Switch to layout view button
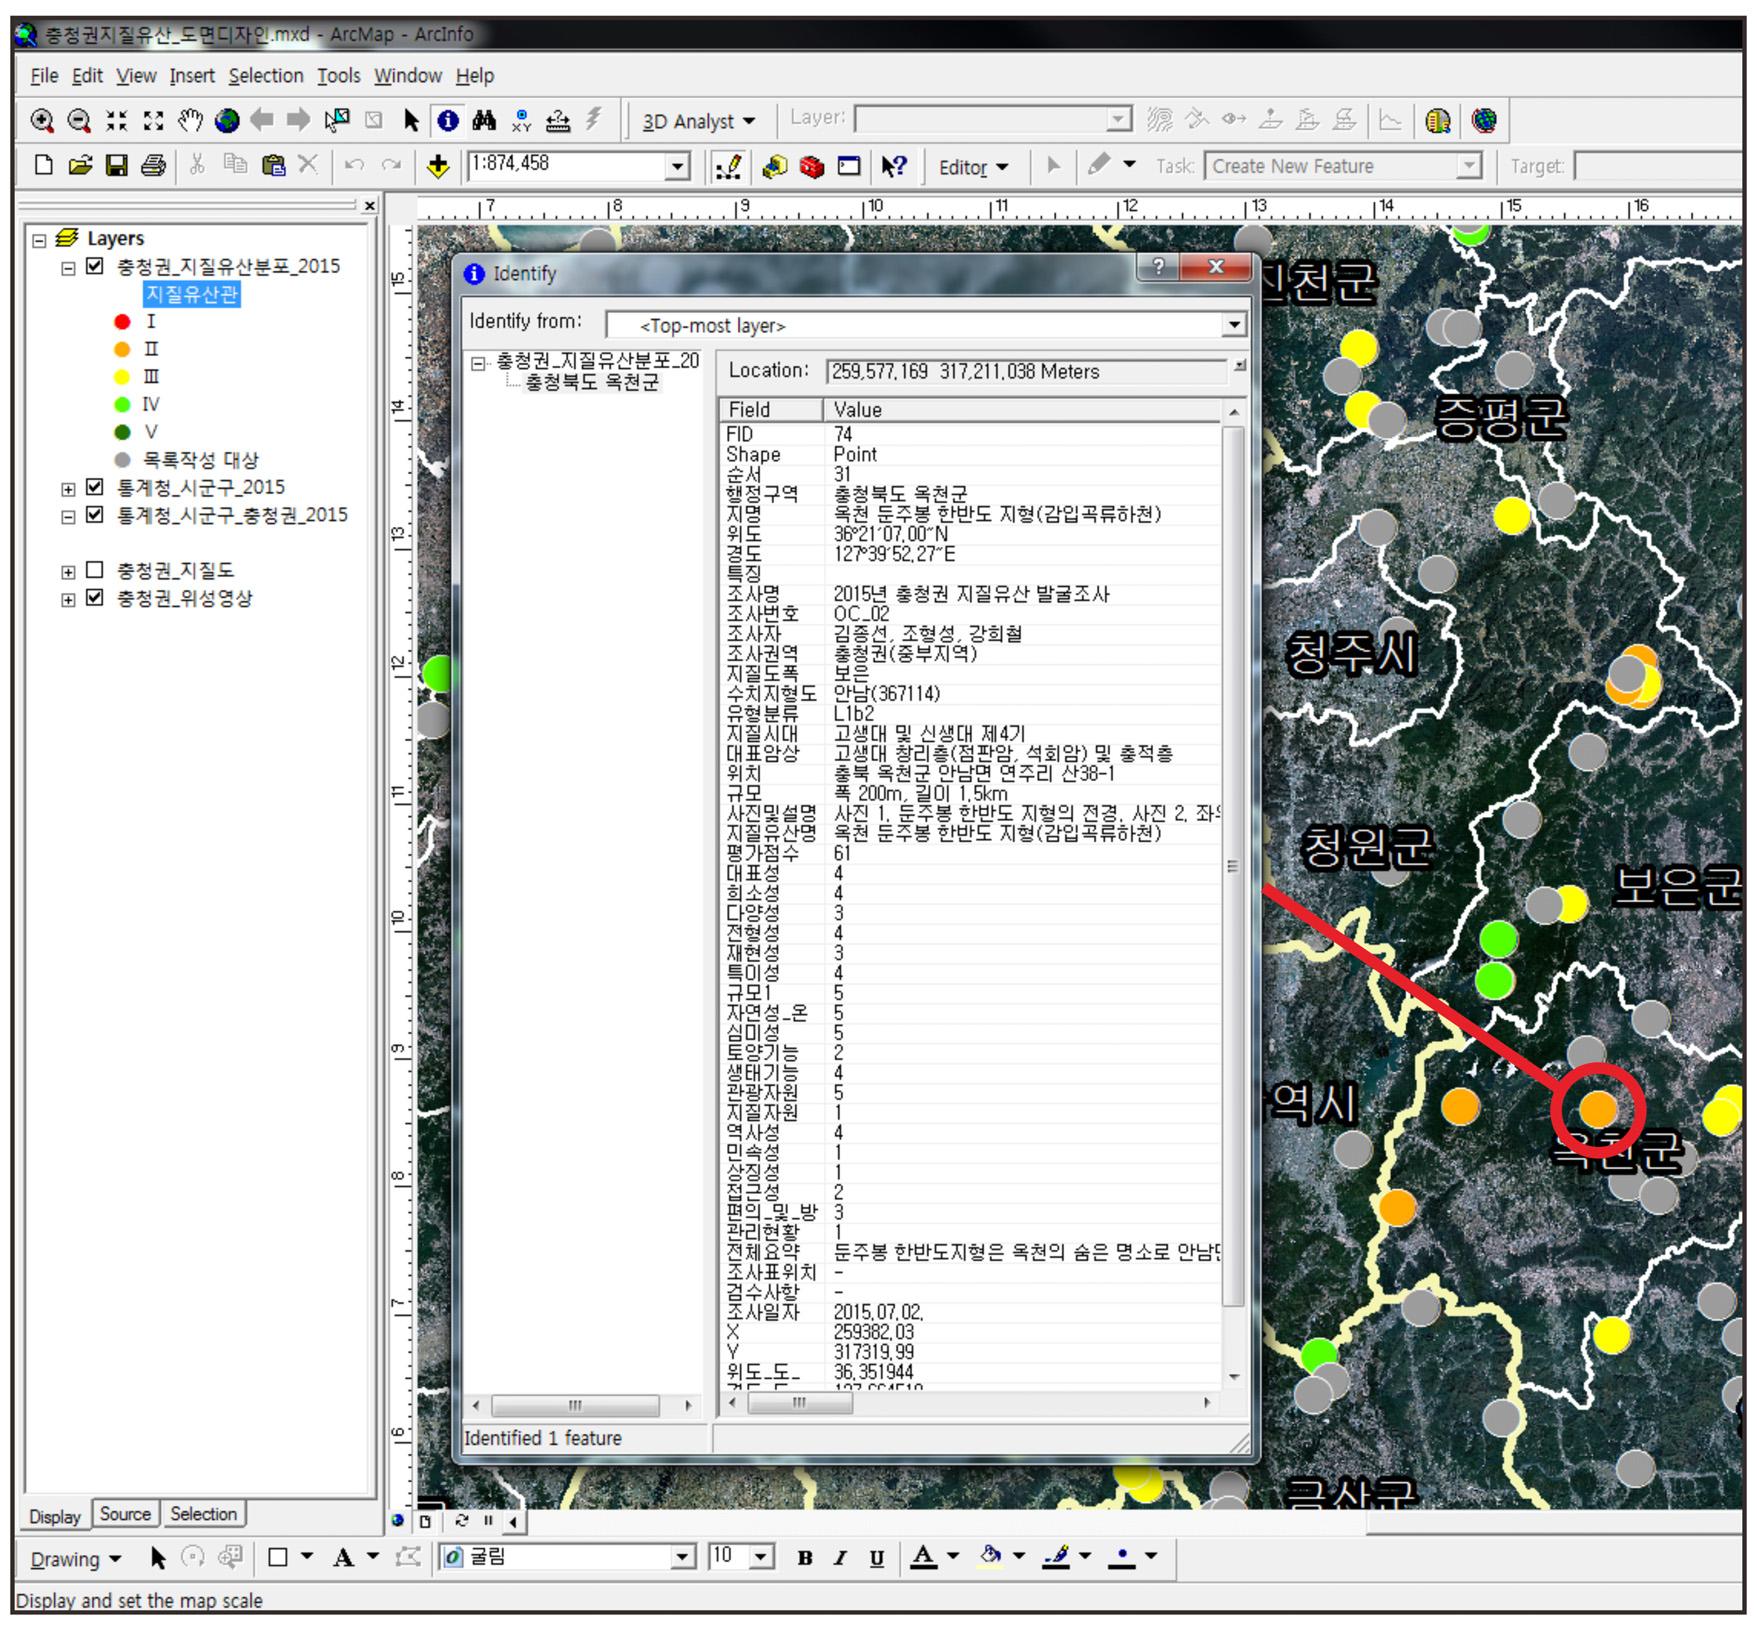Screen dimensions: 1757x1630 pos(425,1522)
